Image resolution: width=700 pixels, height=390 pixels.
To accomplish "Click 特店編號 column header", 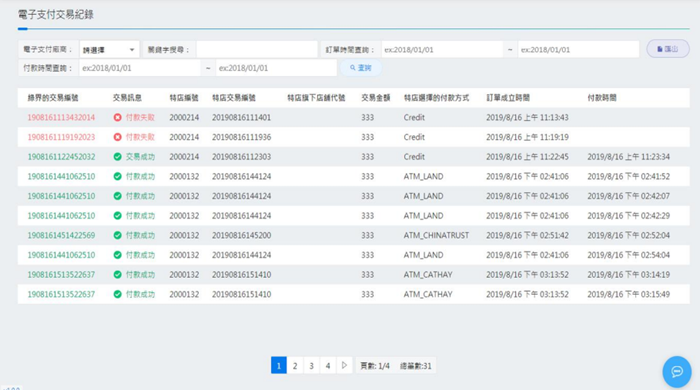I will (184, 98).
